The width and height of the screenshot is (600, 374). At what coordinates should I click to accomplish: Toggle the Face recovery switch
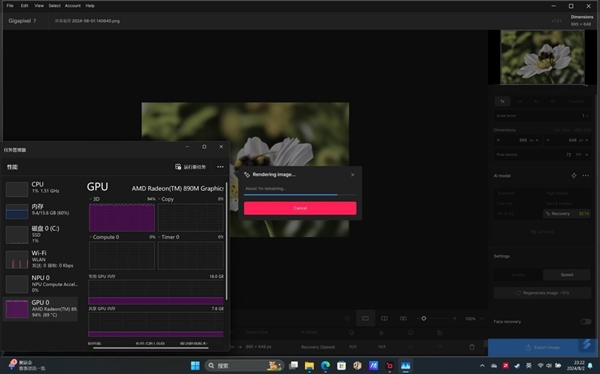point(585,322)
